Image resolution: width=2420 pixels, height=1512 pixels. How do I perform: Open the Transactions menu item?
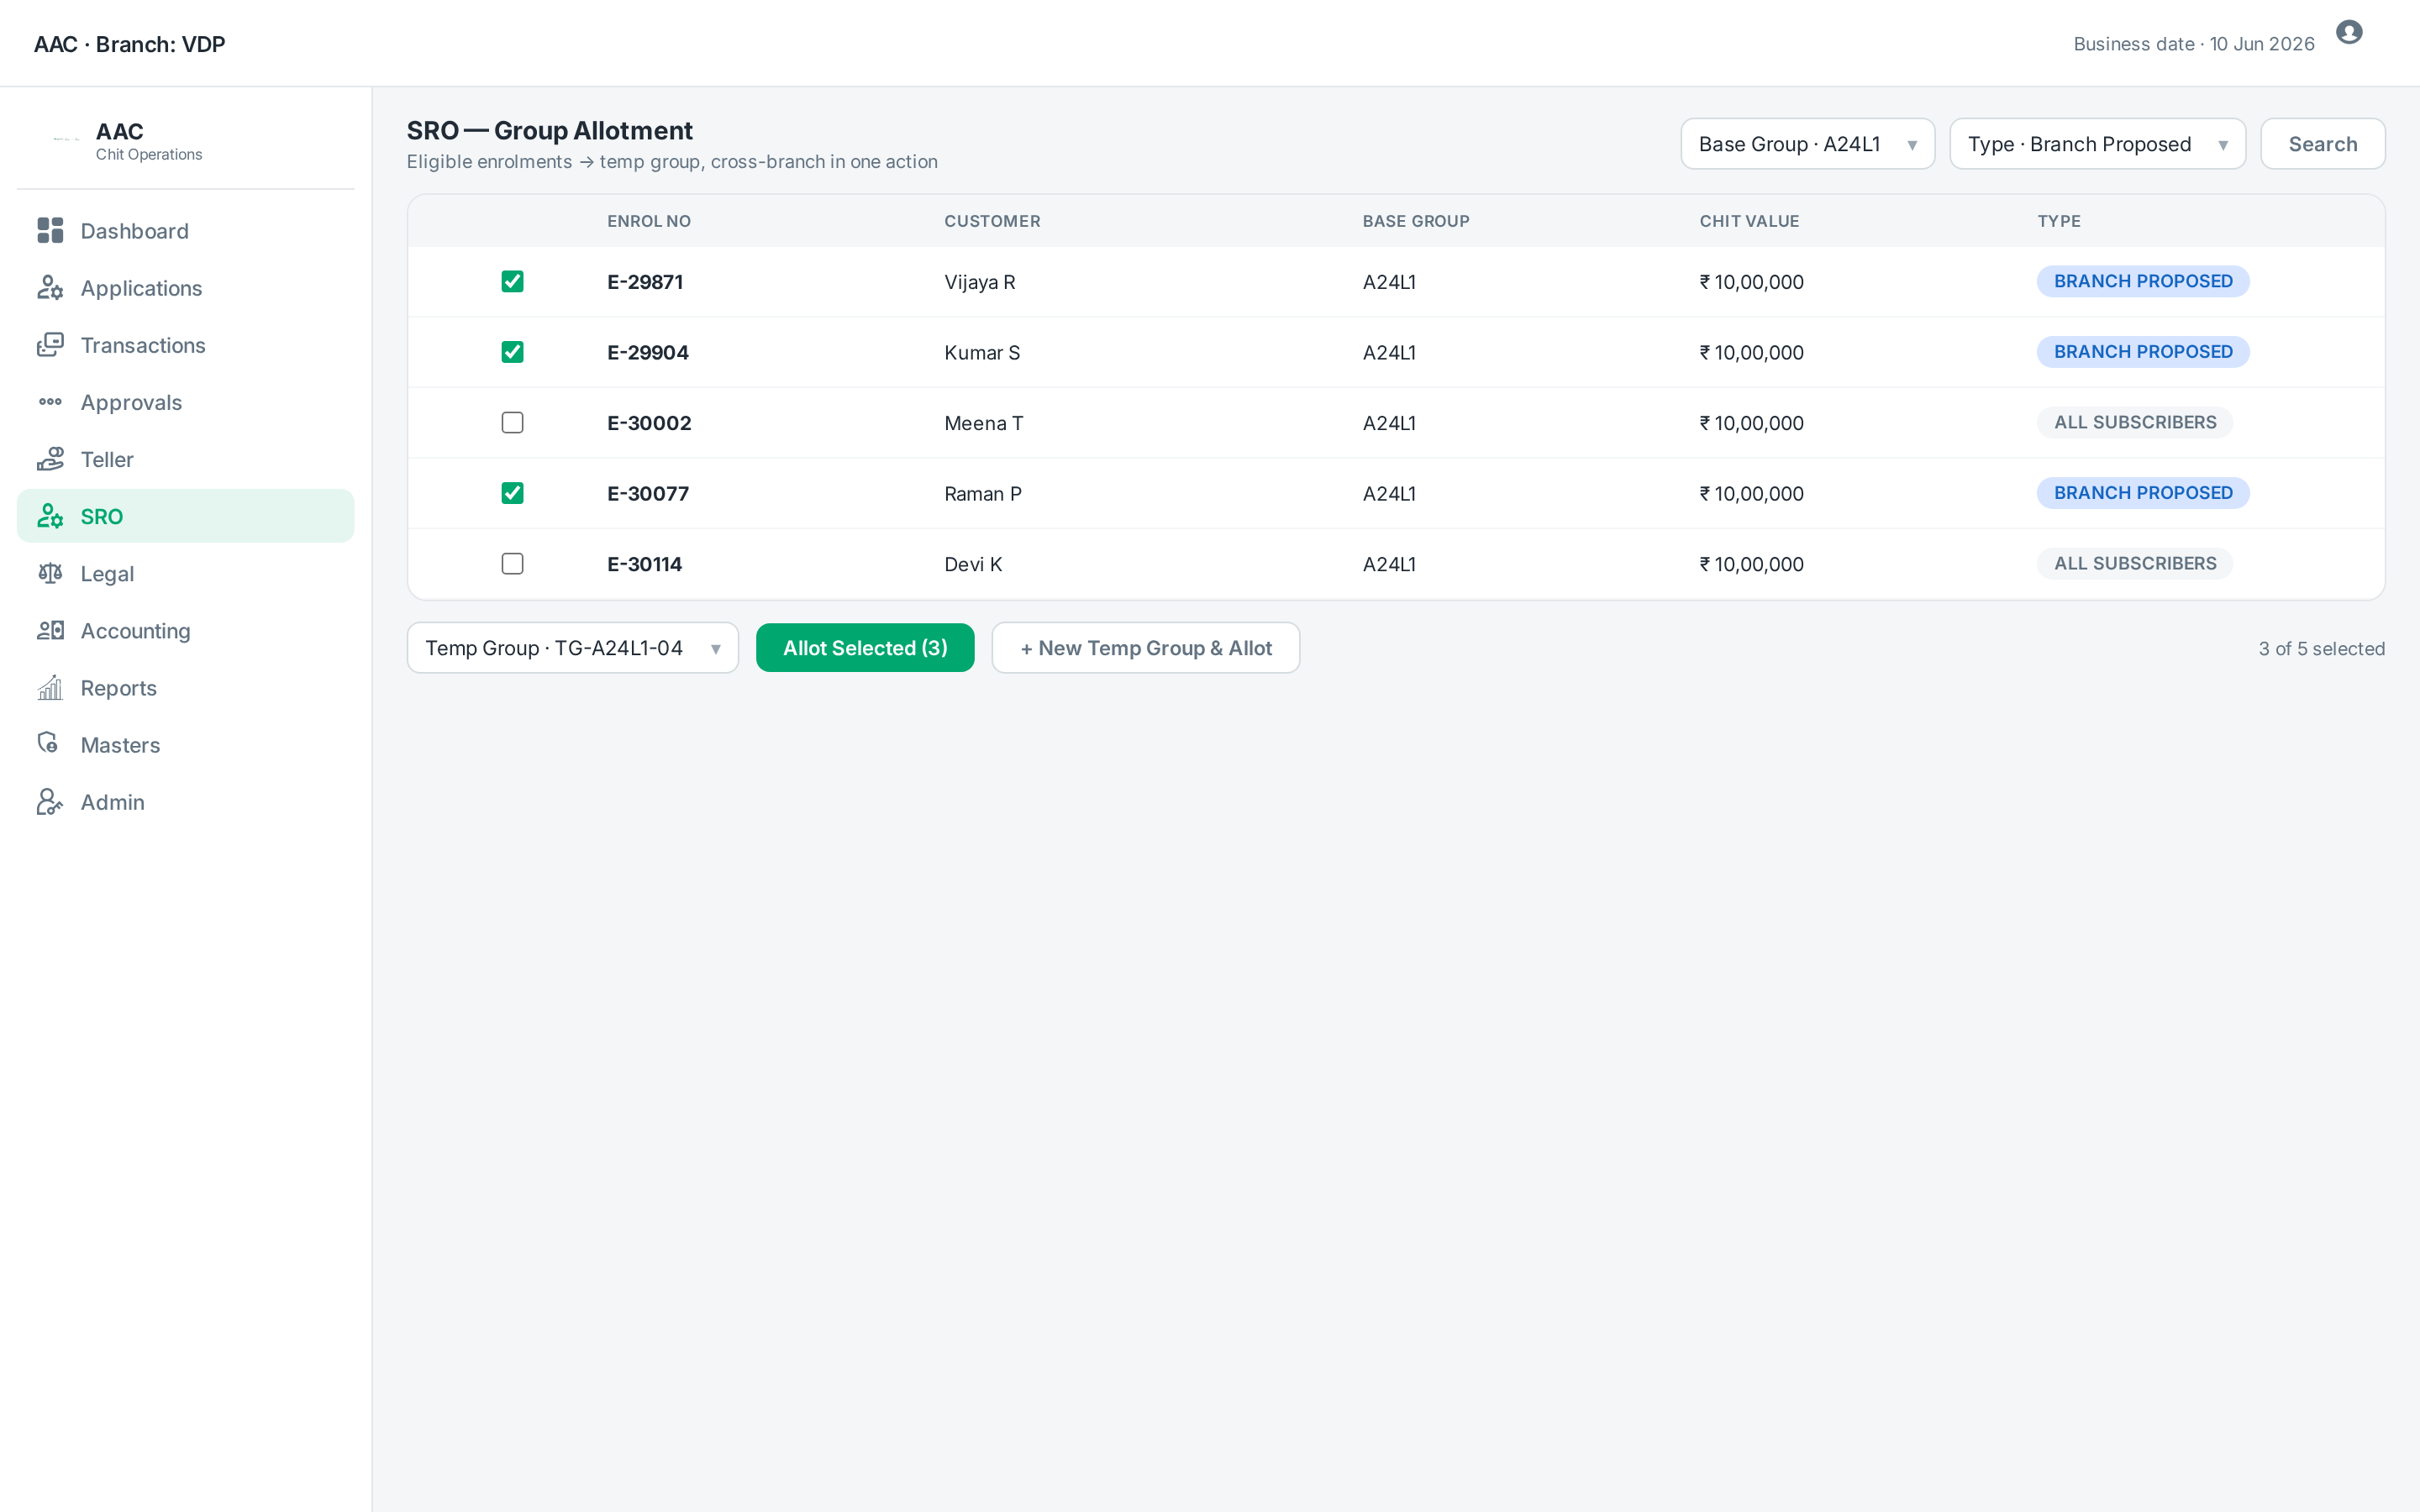[185, 345]
